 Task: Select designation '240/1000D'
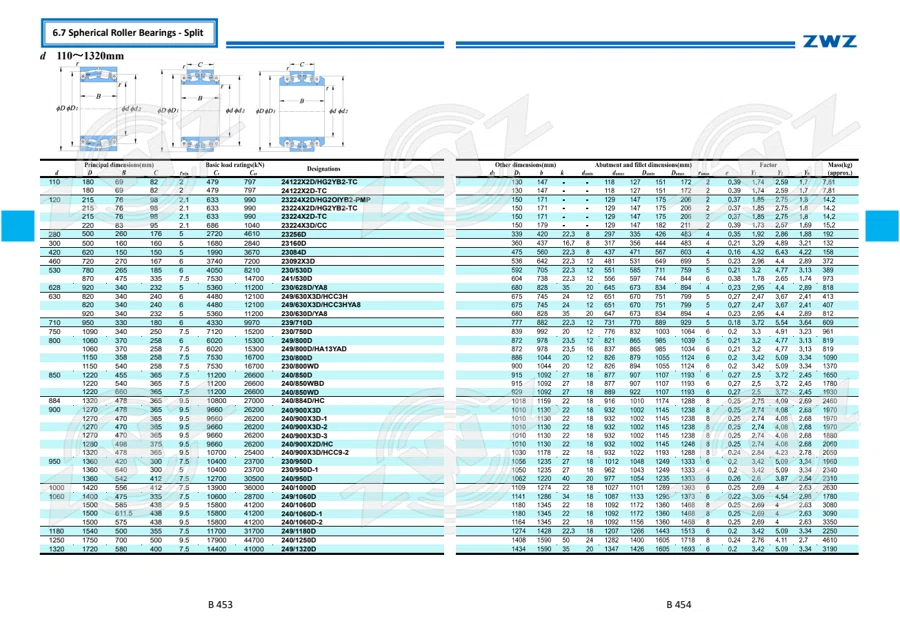tap(298, 488)
